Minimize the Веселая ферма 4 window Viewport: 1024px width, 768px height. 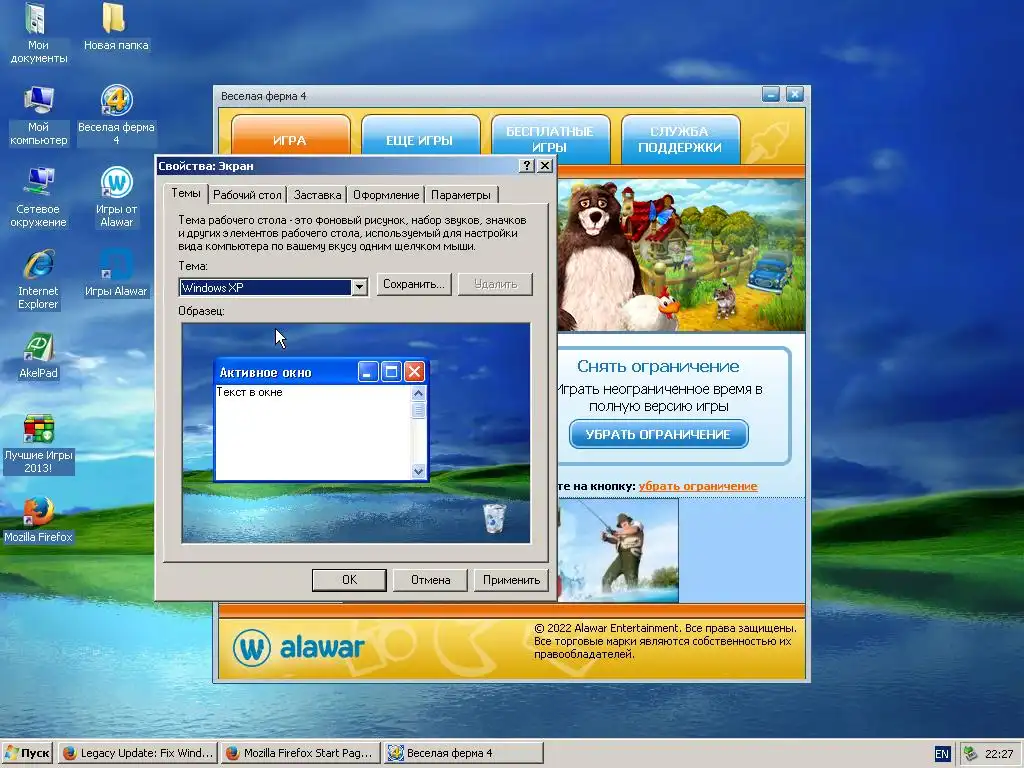(x=771, y=95)
